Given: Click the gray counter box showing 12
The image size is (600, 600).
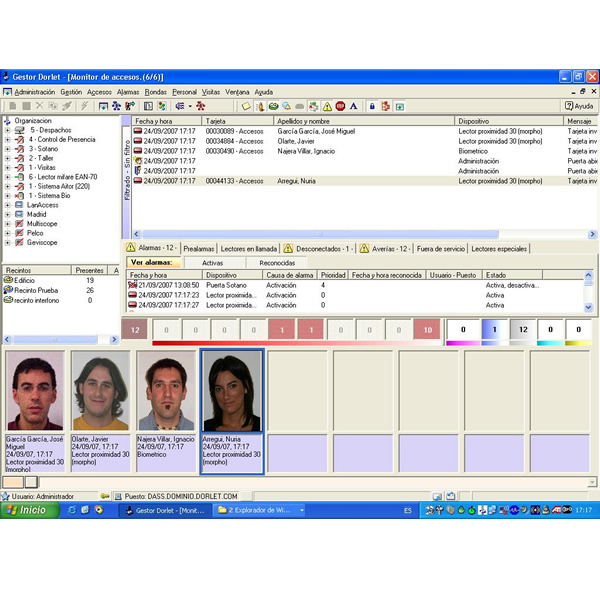Looking at the screenshot, I should (x=523, y=329).
